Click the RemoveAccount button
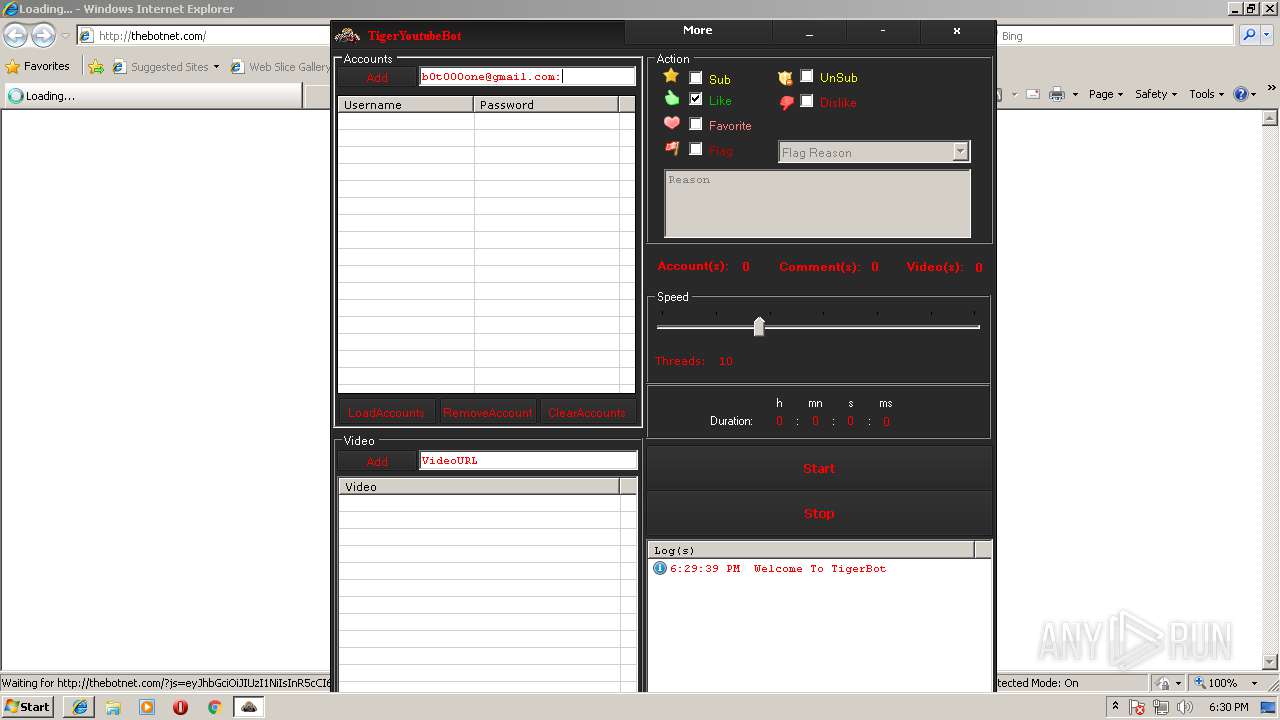The height and width of the screenshot is (720, 1280). pyautogui.click(x=488, y=412)
